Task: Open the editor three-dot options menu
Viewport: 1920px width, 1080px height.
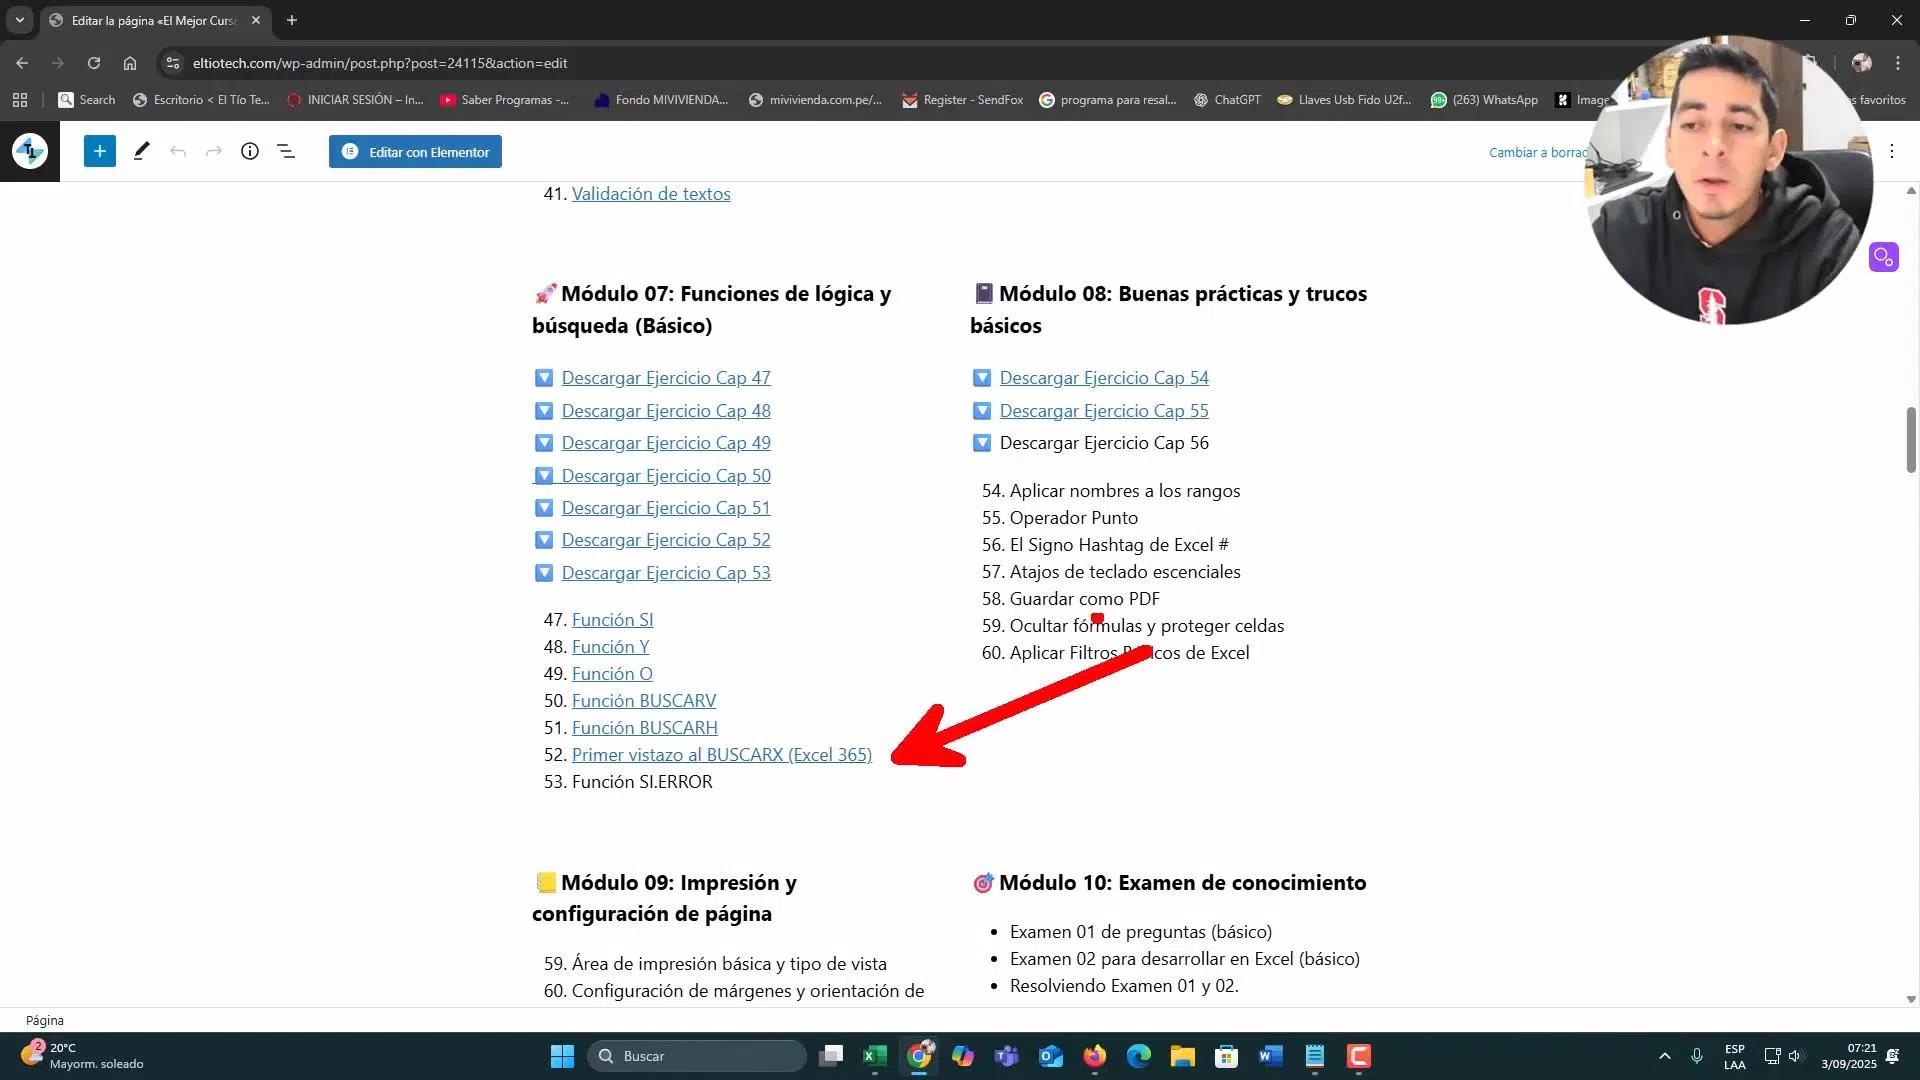Action: tap(1891, 152)
